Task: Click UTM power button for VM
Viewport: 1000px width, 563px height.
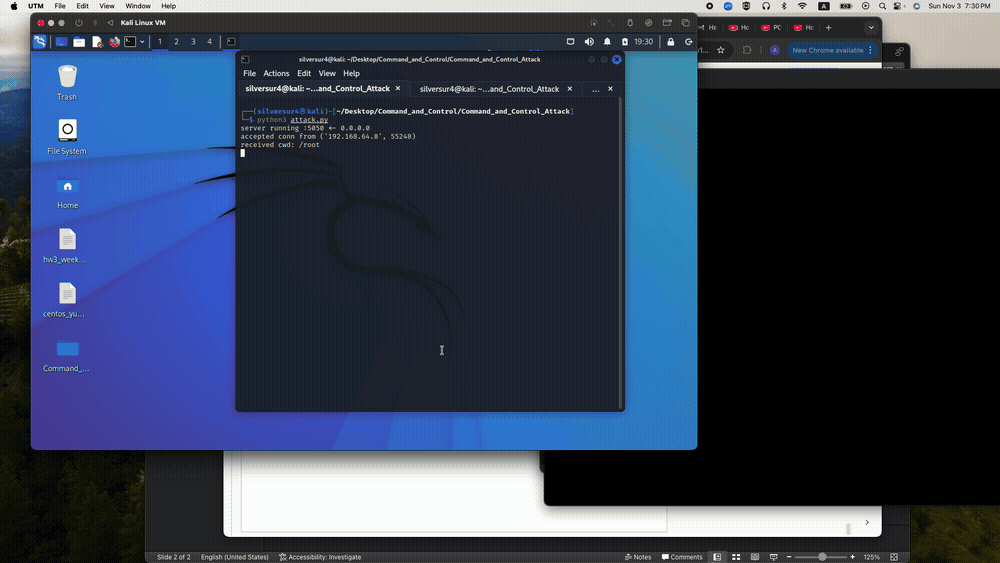Action: pyautogui.click(x=79, y=23)
